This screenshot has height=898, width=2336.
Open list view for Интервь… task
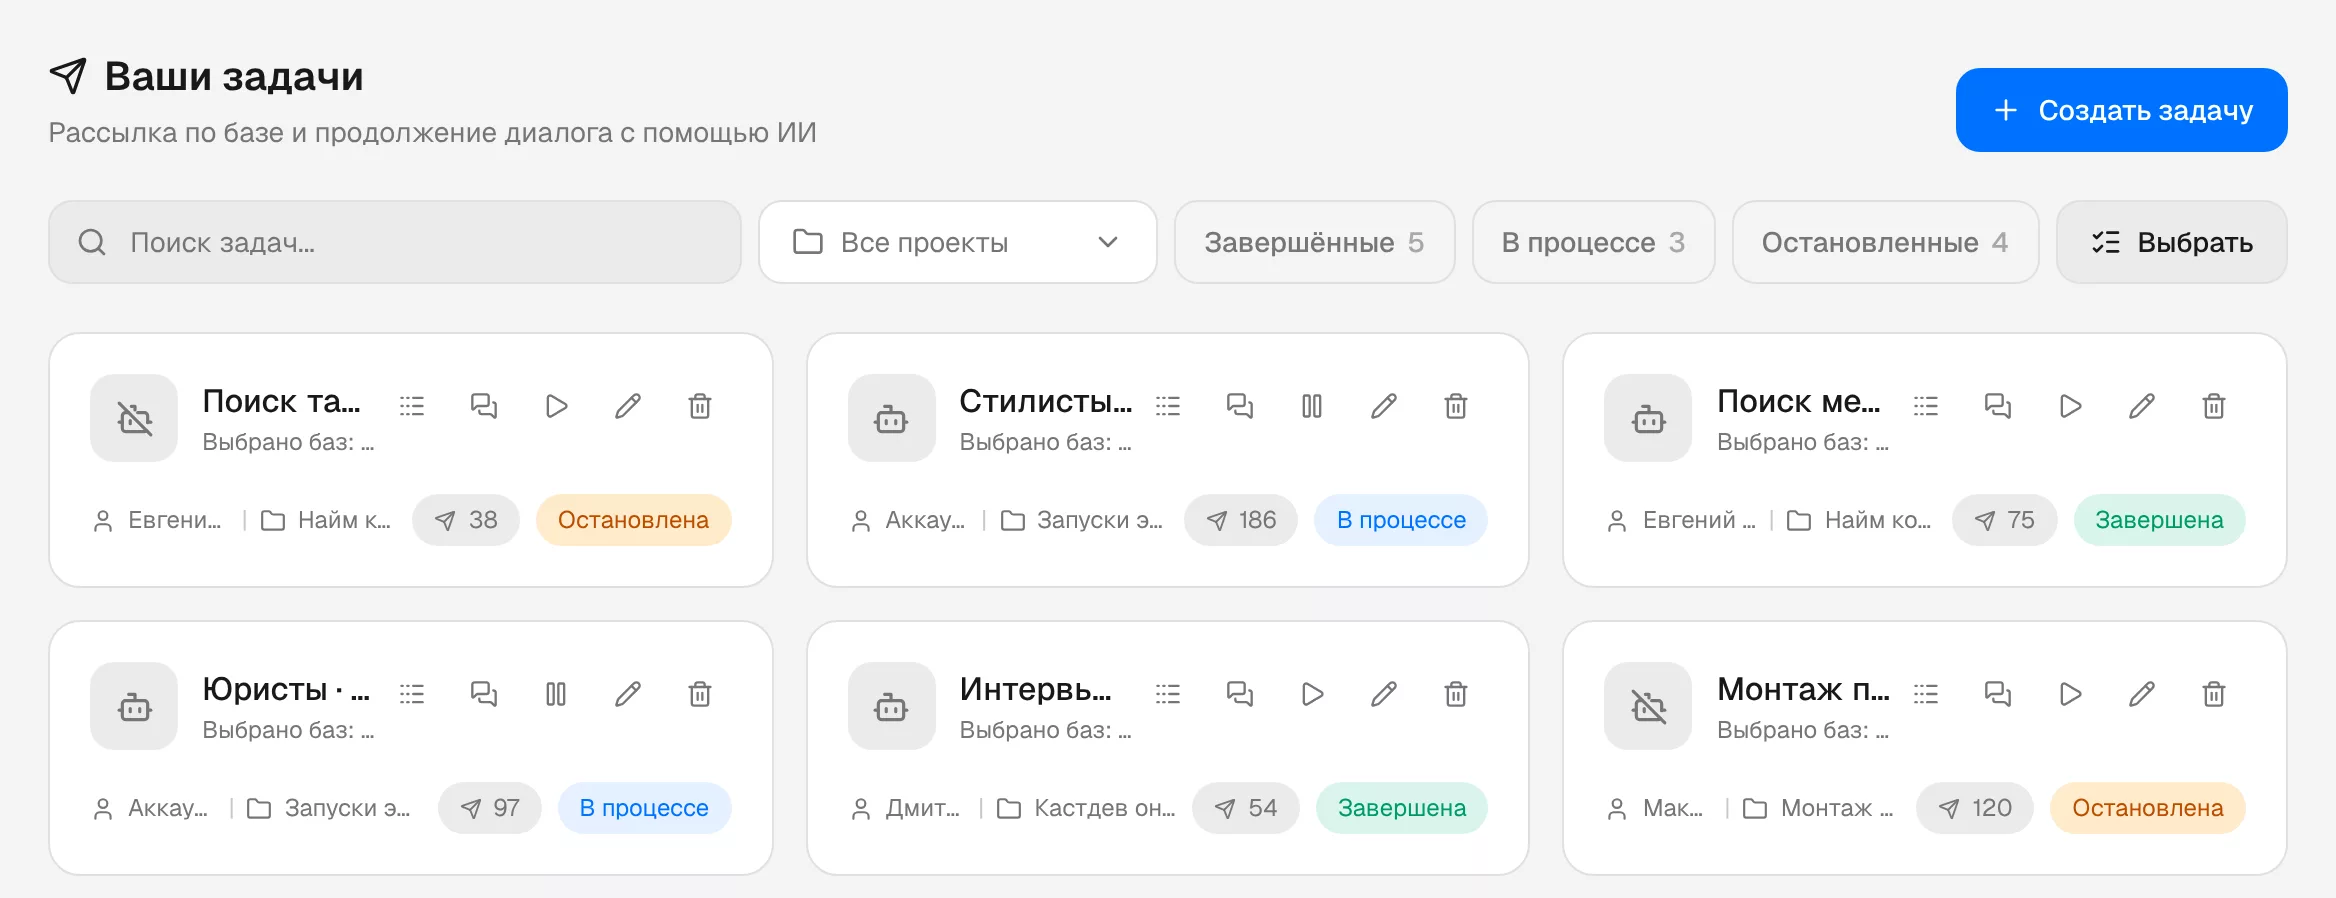pos(1168,694)
